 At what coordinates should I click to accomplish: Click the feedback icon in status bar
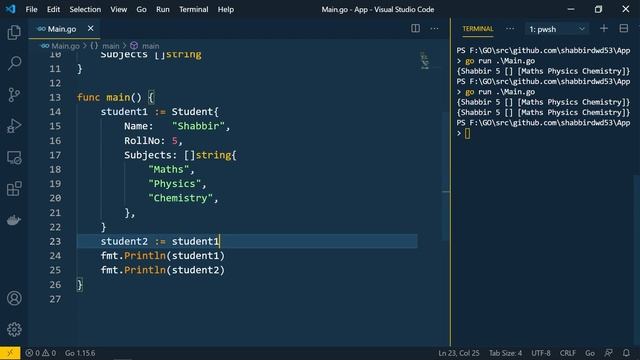pyautogui.click(x=608, y=353)
